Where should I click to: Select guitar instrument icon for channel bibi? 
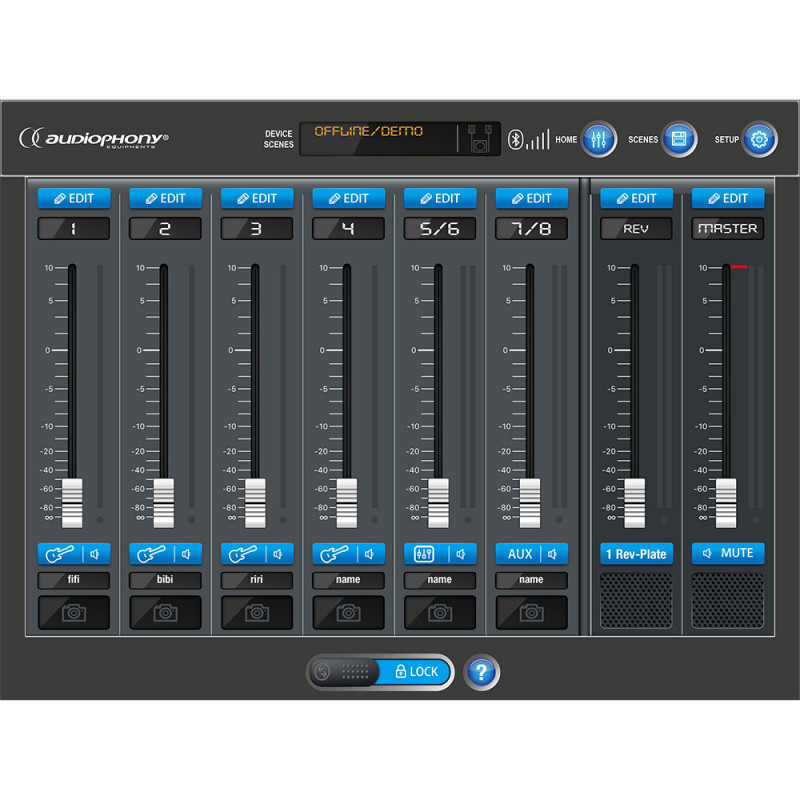click(152, 554)
